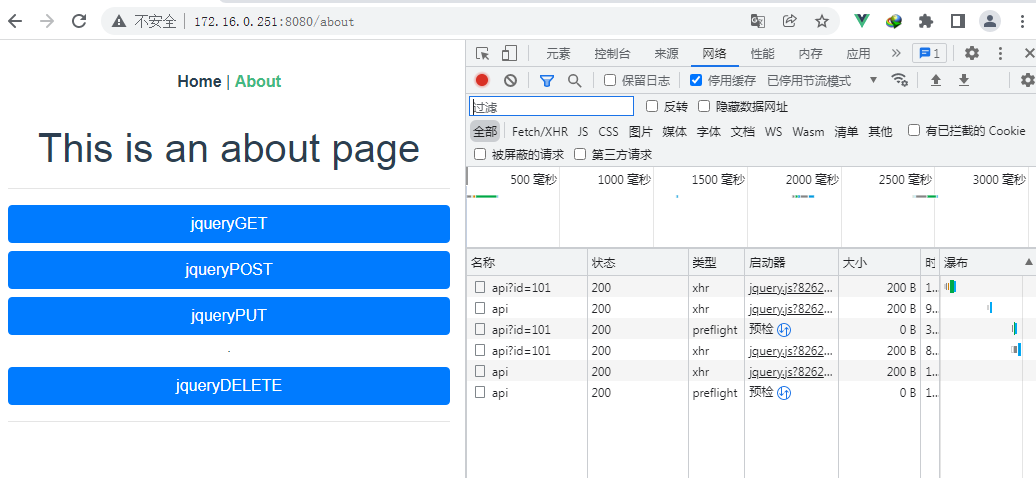This screenshot has height=478, width=1036.
Task: Select the checkbox of the last api preflight row
Action: [480, 392]
